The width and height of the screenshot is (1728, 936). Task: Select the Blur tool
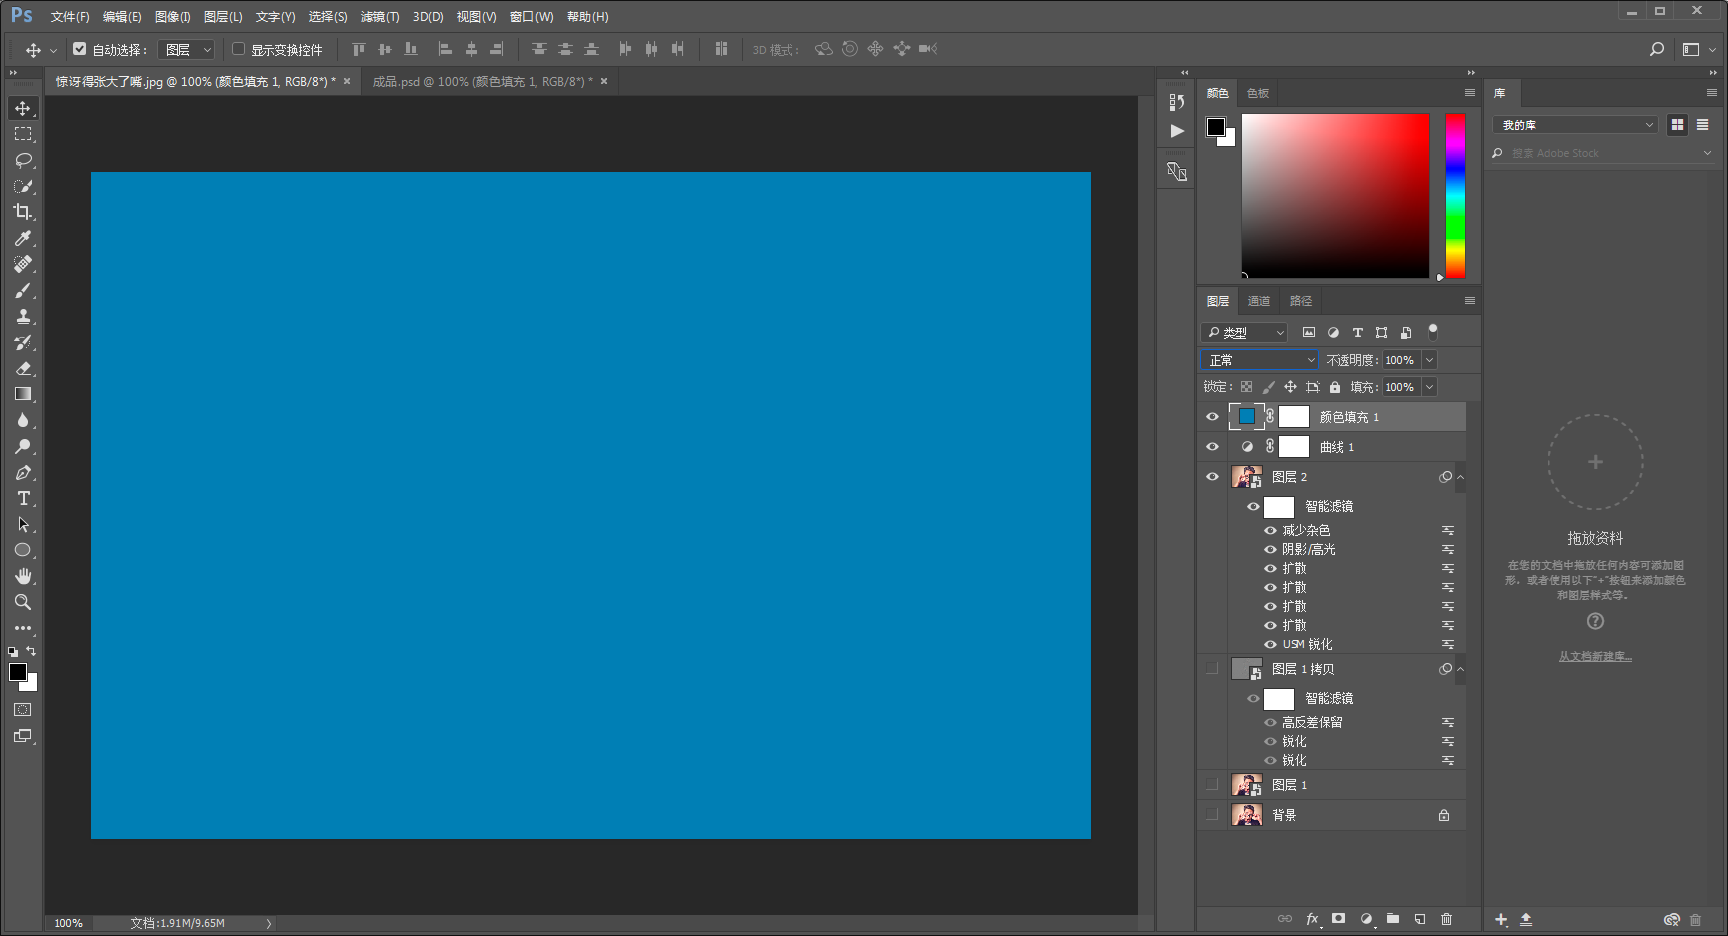[x=23, y=420]
